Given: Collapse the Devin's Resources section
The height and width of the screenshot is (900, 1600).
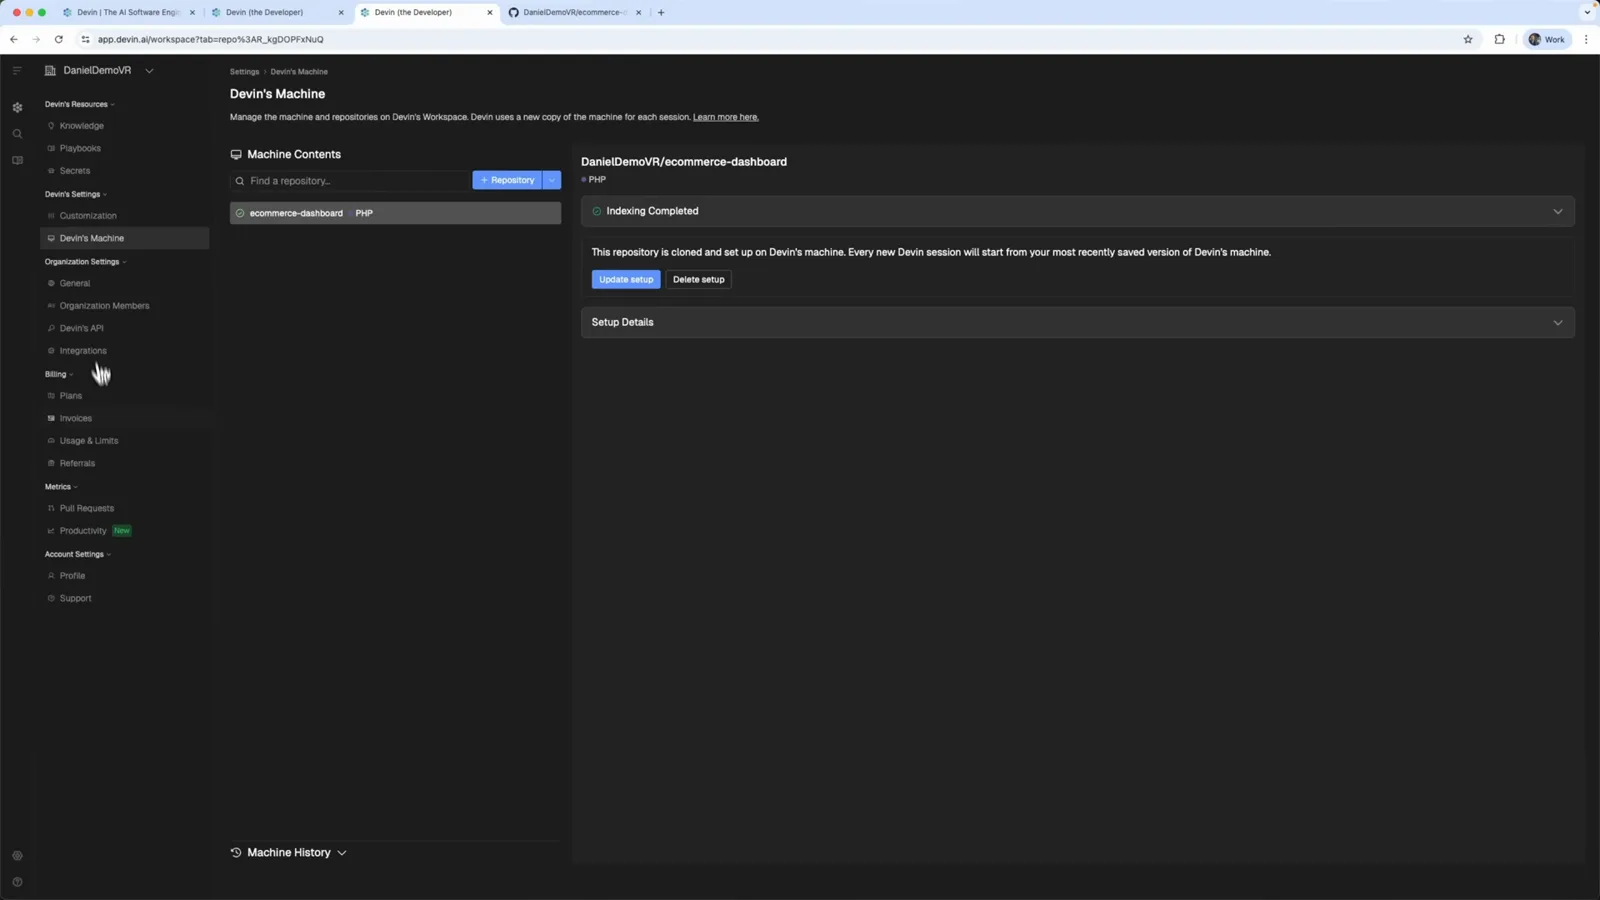Looking at the screenshot, I should (x=80, y=104).
